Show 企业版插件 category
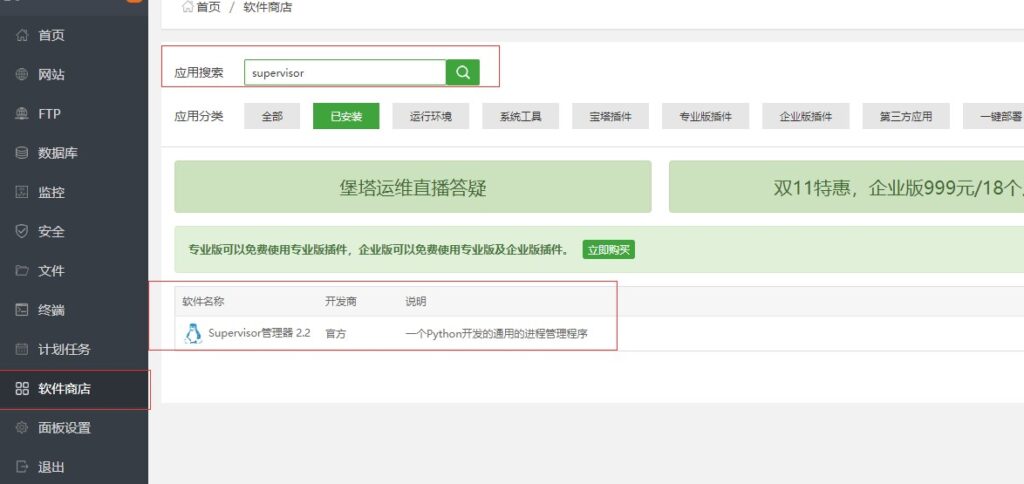 coord(806,116)
